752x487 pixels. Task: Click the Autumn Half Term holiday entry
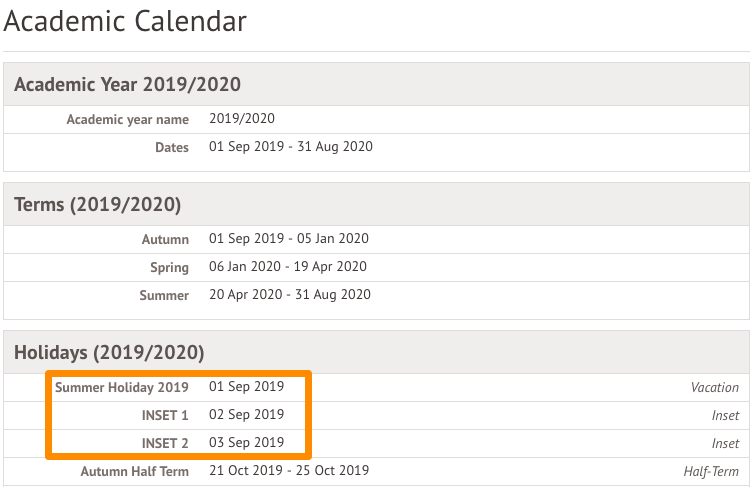click(134, 471)
